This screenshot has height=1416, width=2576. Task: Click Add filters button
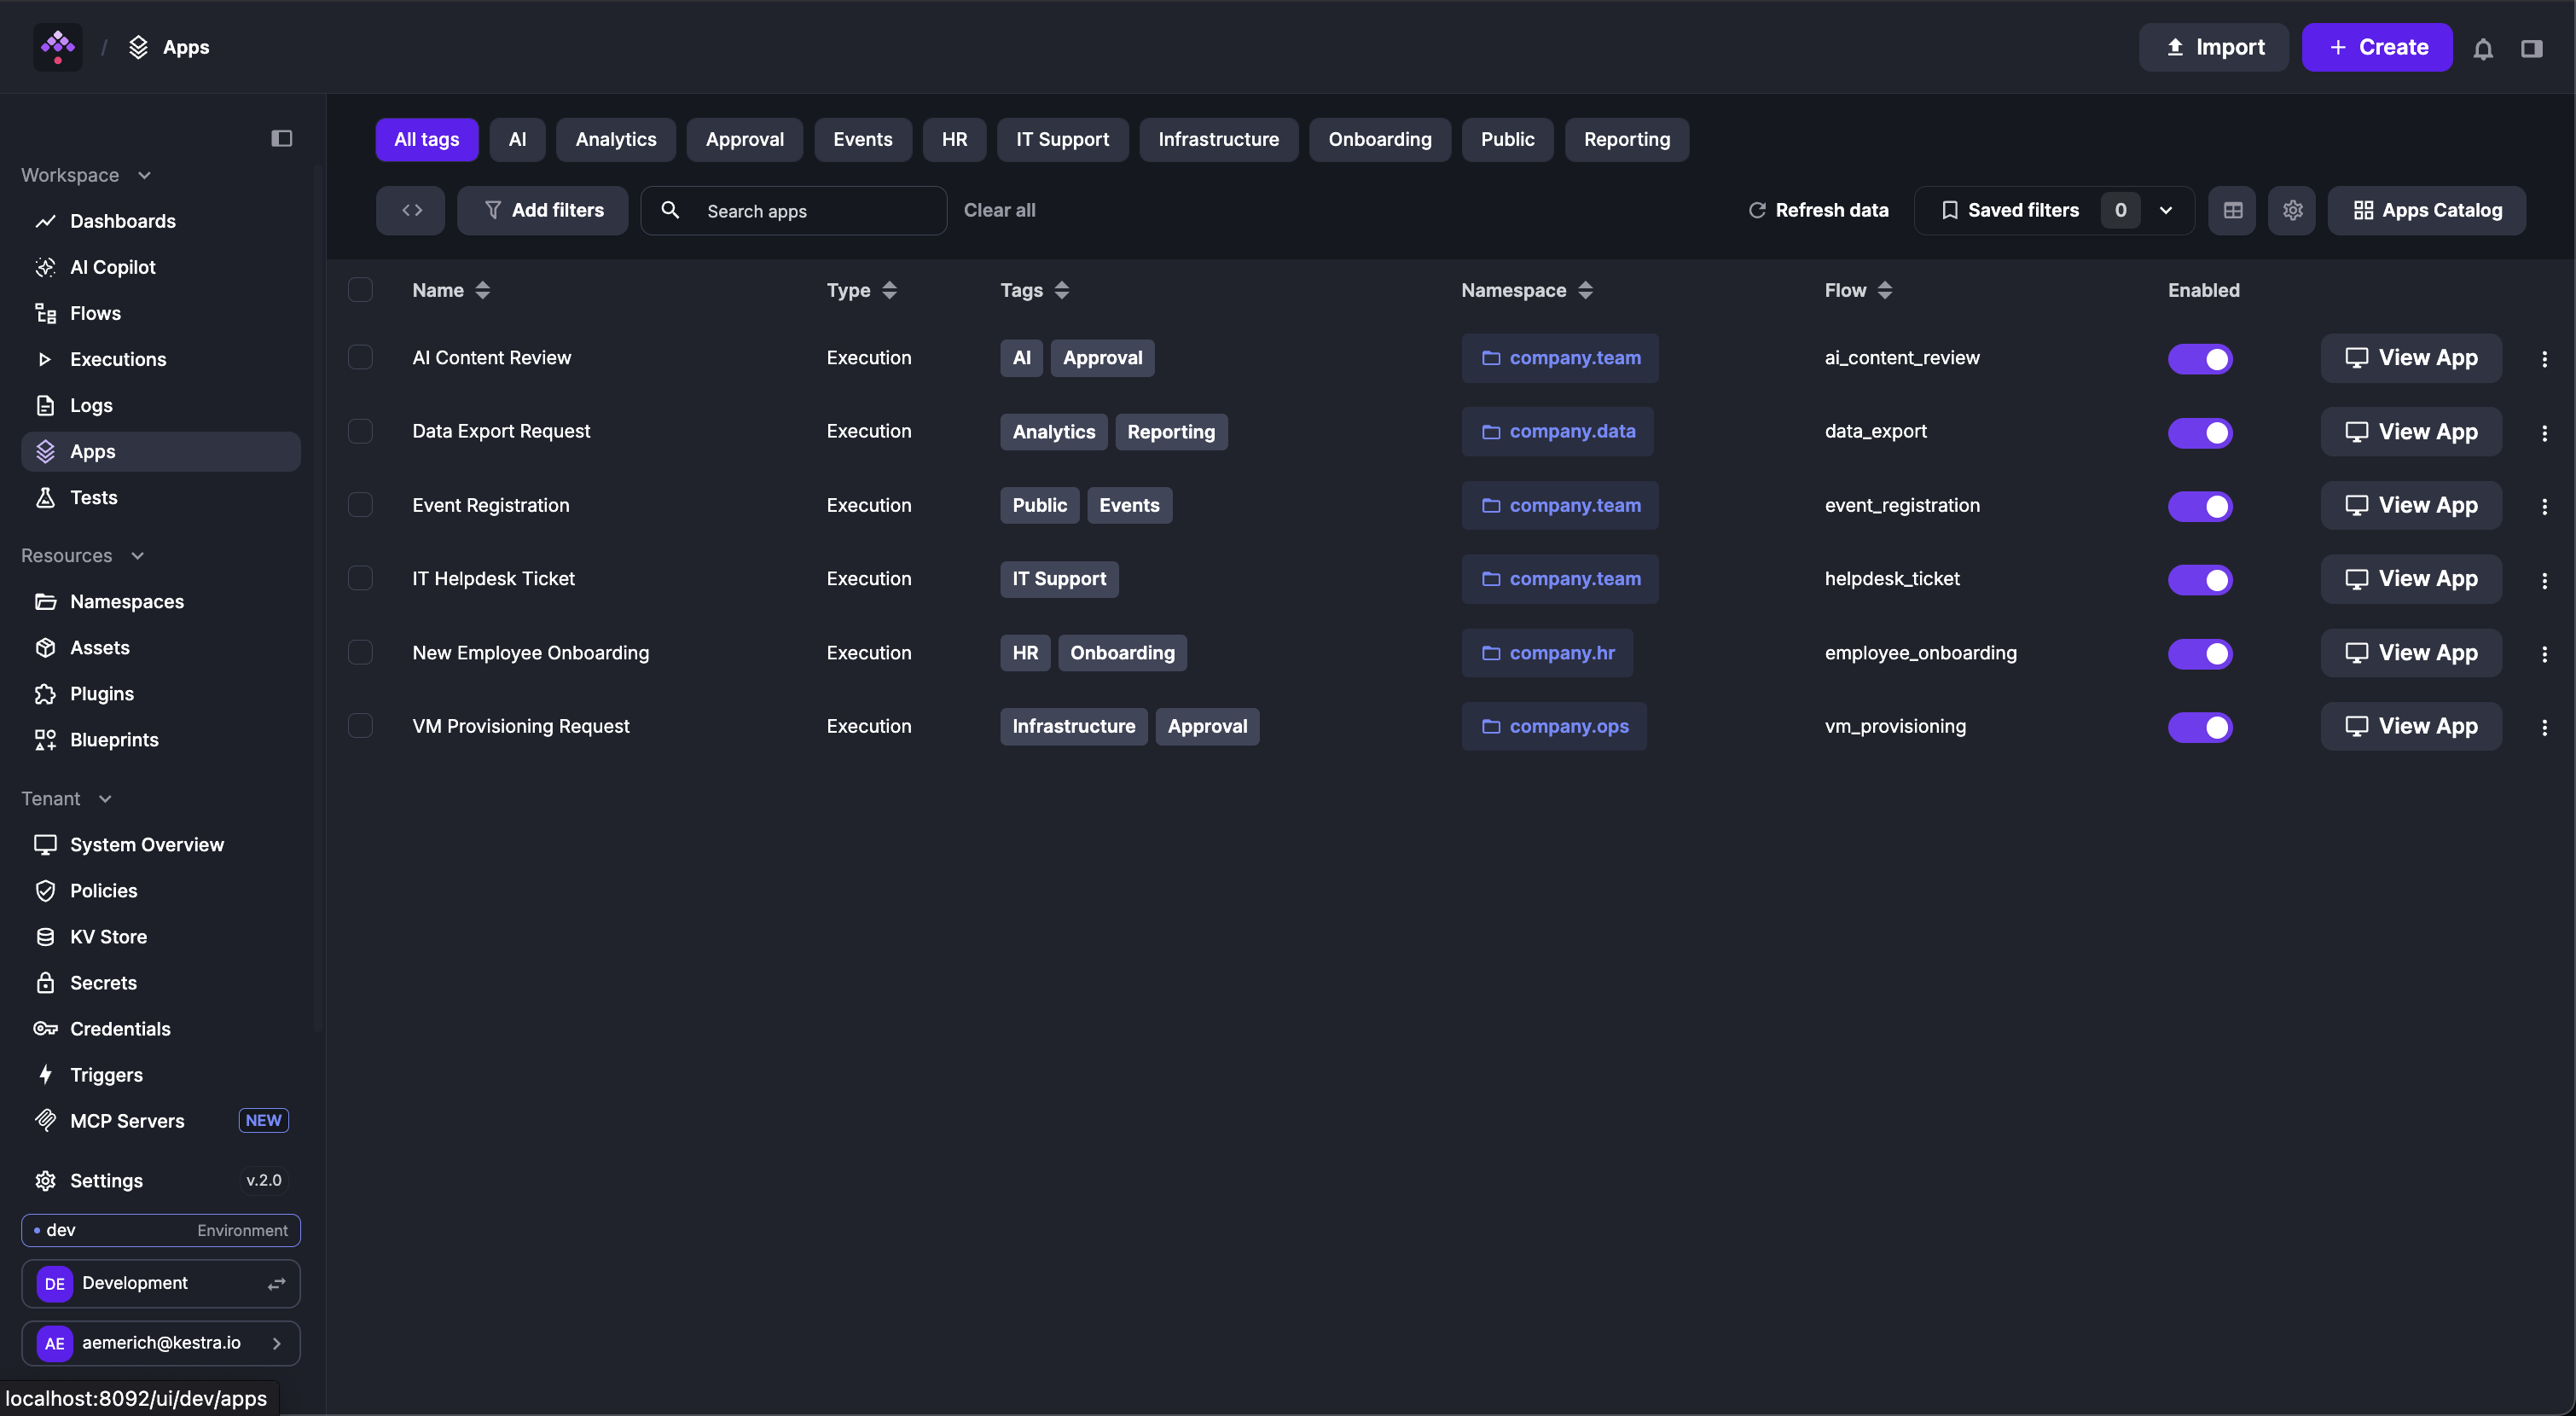tap(543, 210)
